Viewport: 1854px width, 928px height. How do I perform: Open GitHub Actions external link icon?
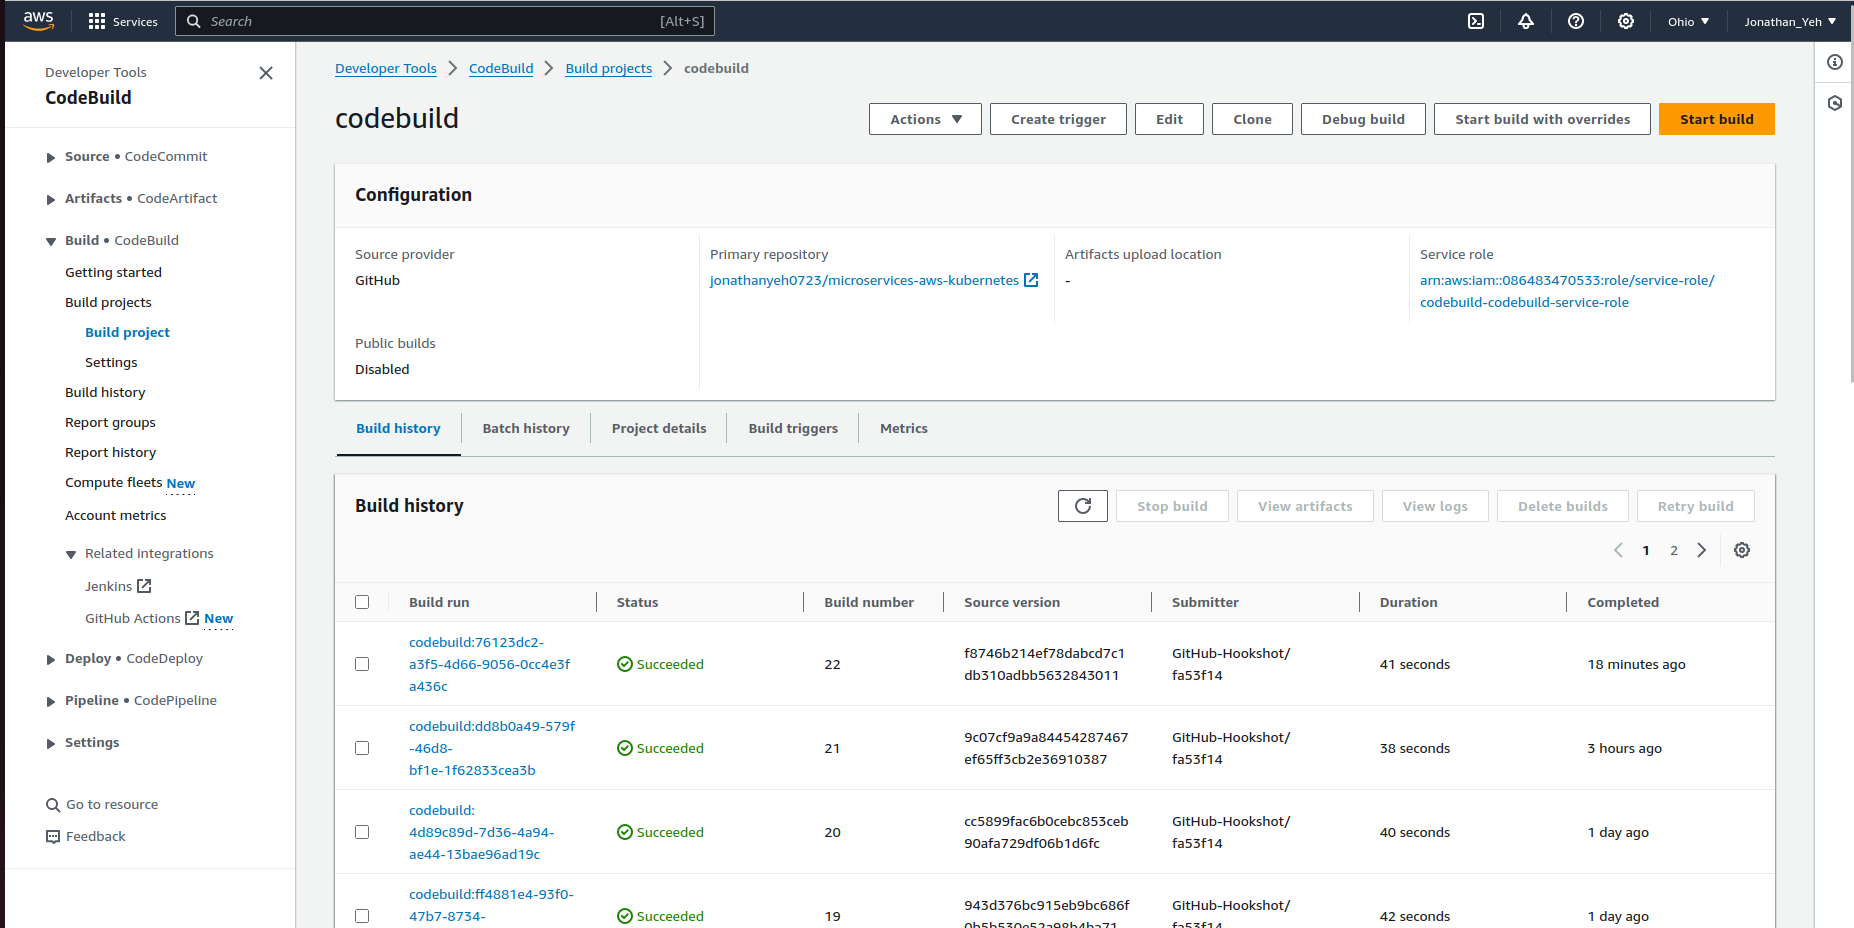pos(192,618)
